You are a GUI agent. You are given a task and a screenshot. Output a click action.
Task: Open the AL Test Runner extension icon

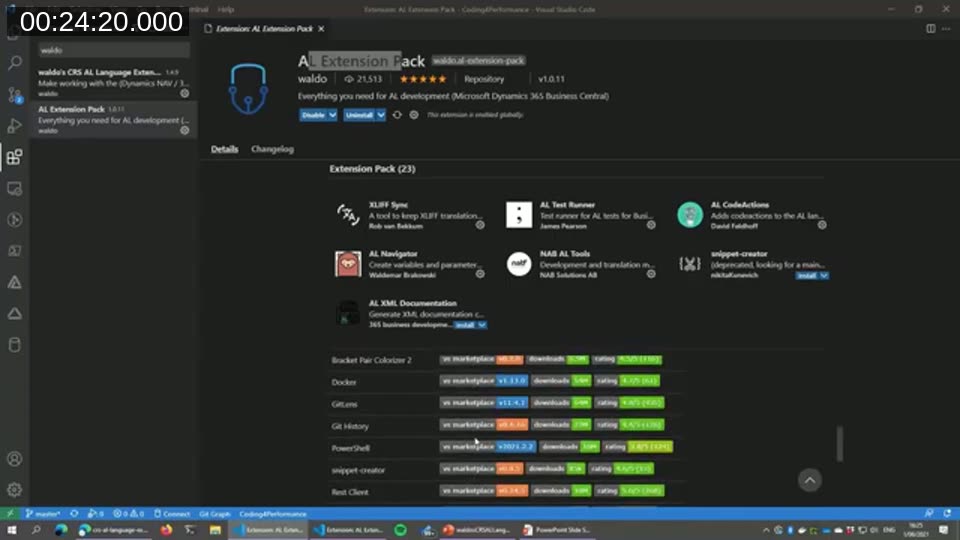pyautogui.click(x=519, y=215)
